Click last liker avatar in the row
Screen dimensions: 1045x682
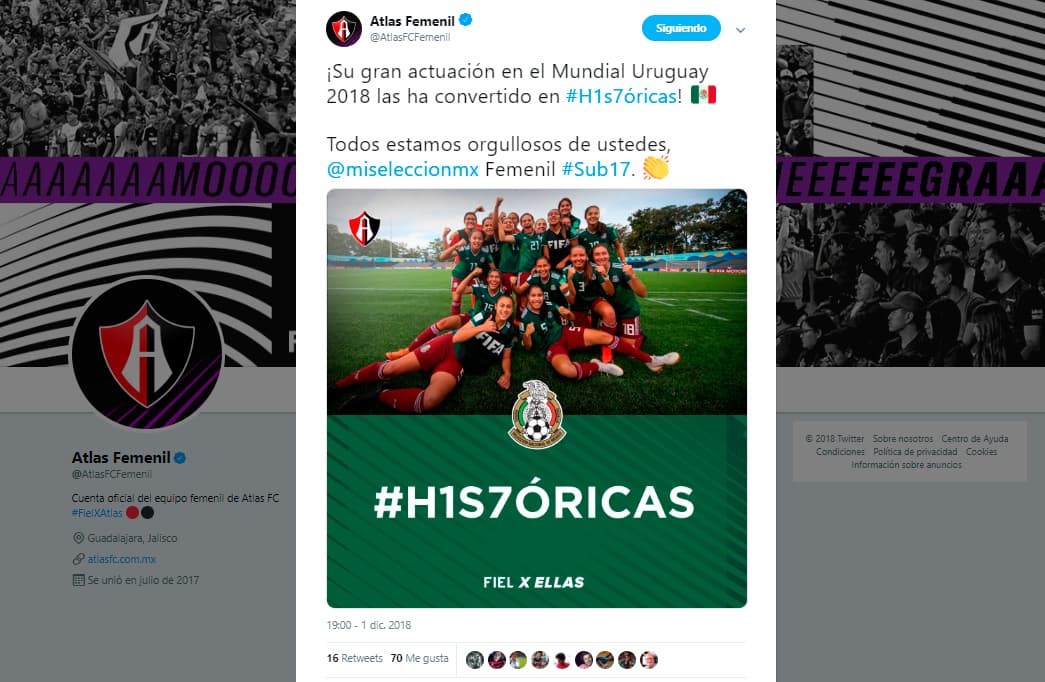click(x=649, y=660)
